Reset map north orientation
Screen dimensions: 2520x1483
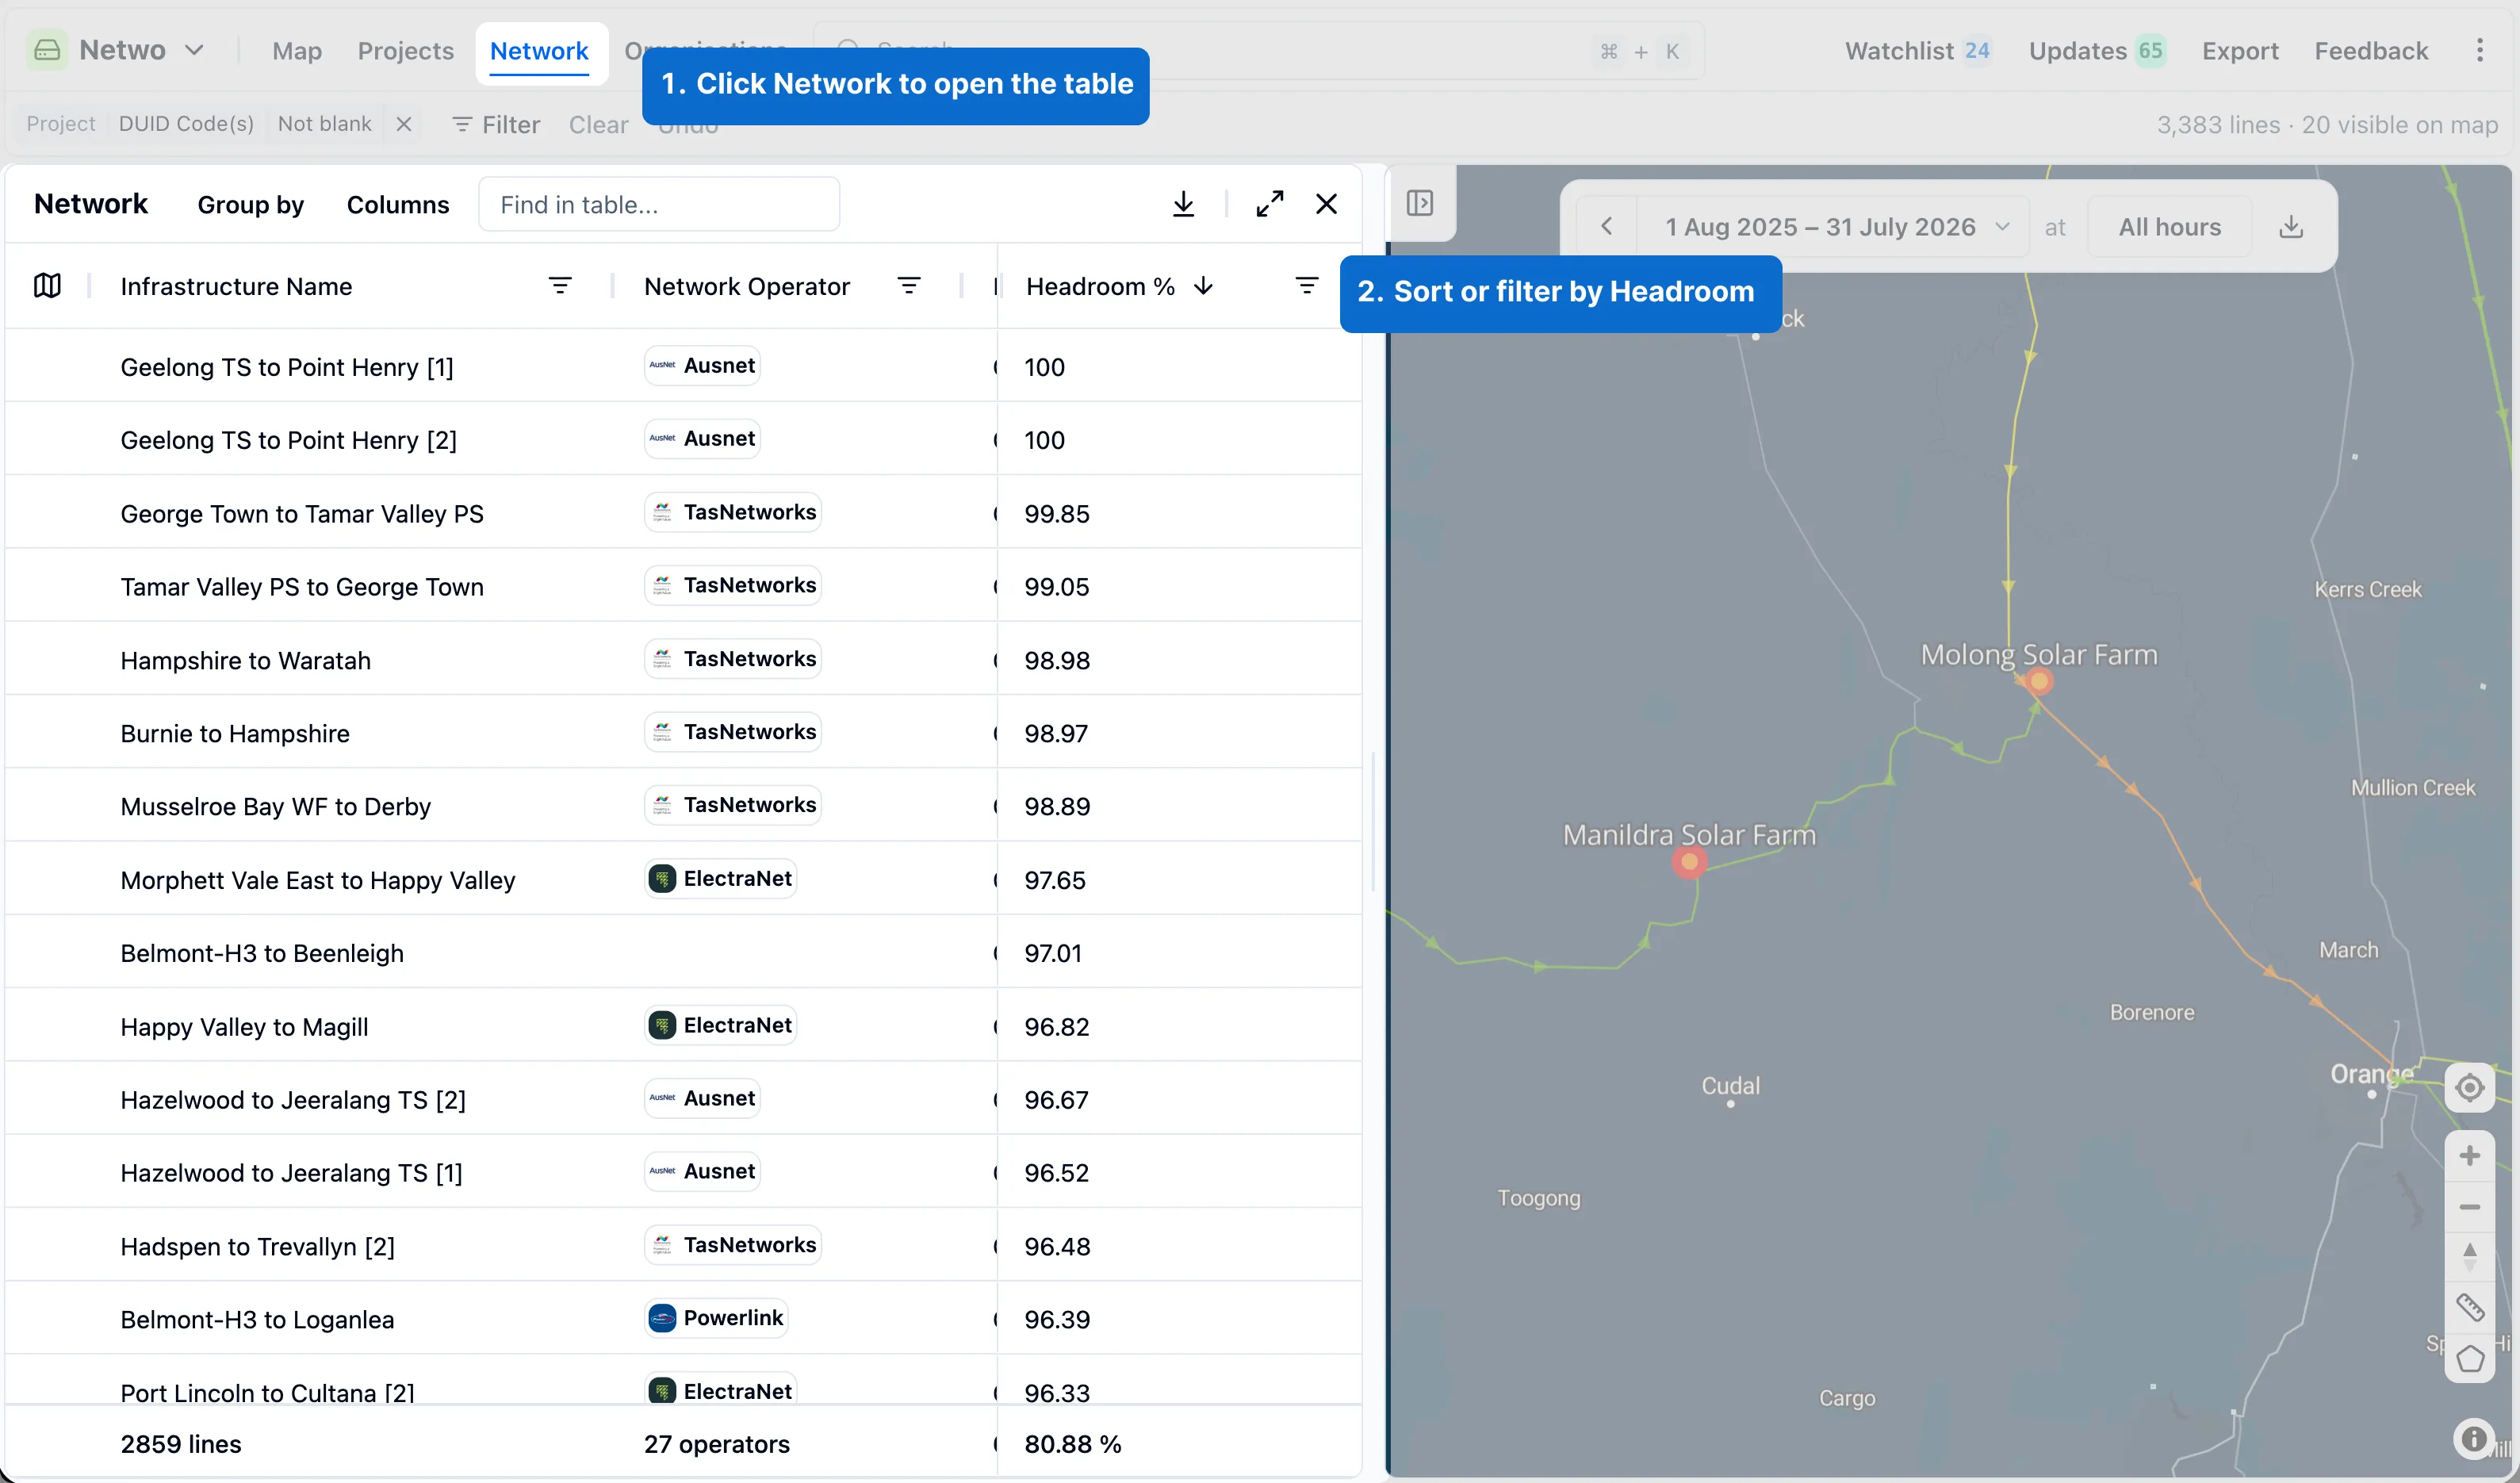(2470, 1256)
